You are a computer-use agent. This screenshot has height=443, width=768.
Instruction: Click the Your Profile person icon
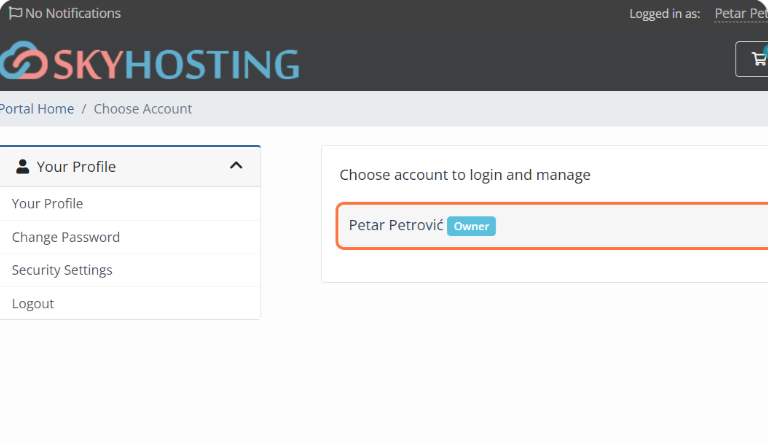(x=23, y=167)
